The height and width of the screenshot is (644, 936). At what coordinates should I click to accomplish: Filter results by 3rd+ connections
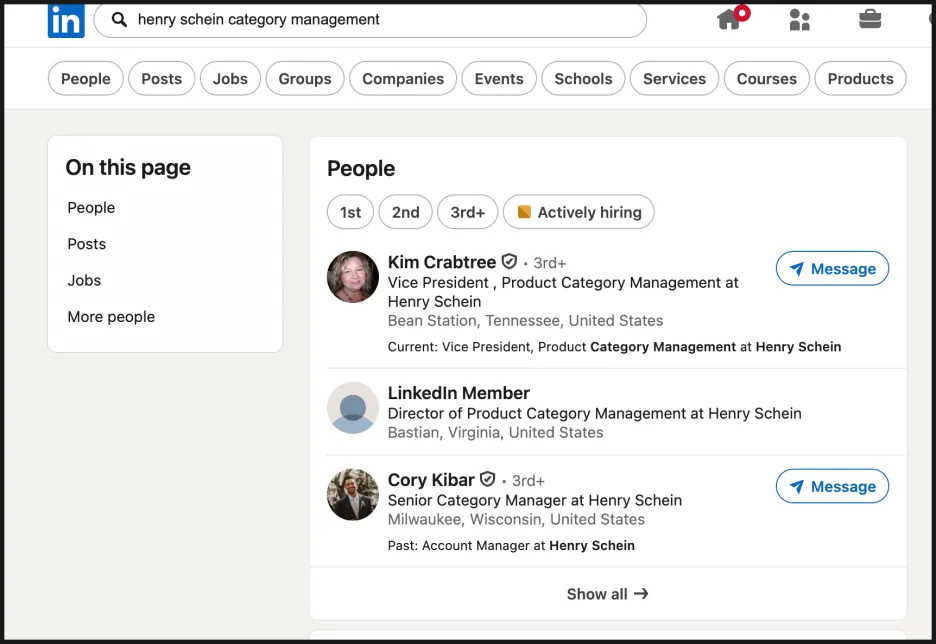point(467,212)
